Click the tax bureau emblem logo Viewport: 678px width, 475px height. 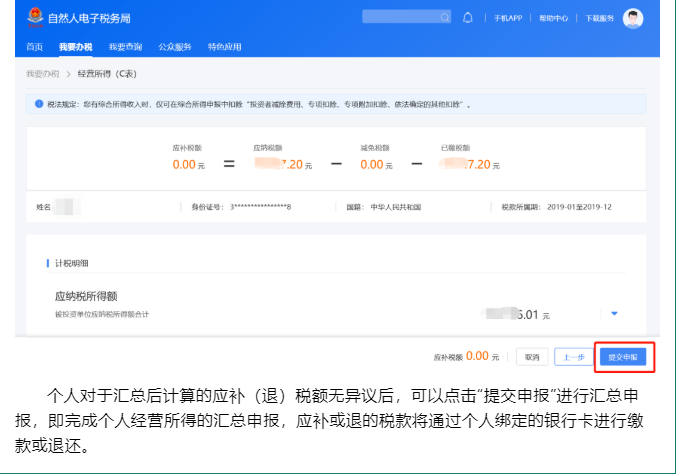(x=33, y=19)
